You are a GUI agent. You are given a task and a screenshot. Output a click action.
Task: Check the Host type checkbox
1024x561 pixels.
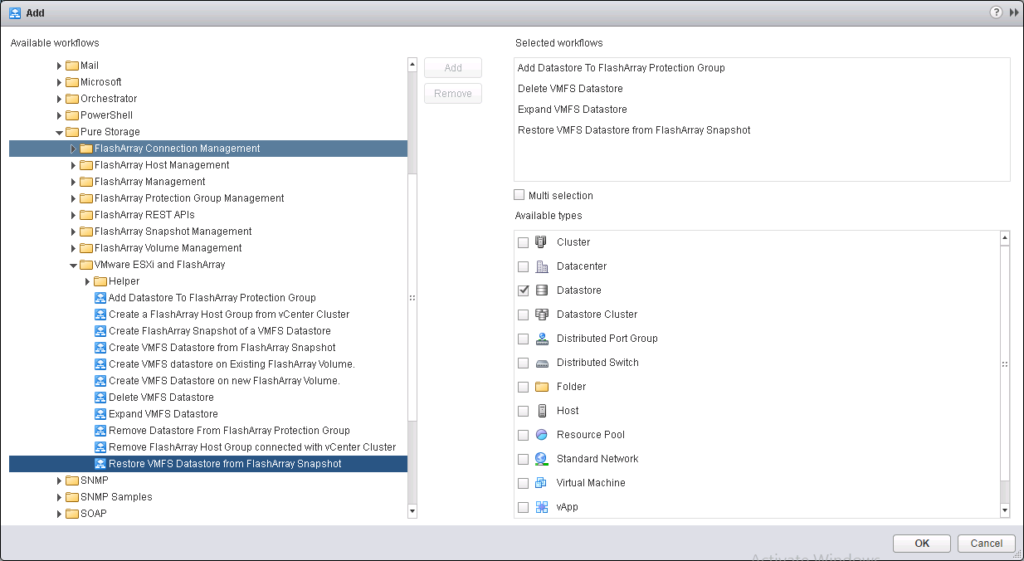[x=523, y=411]
